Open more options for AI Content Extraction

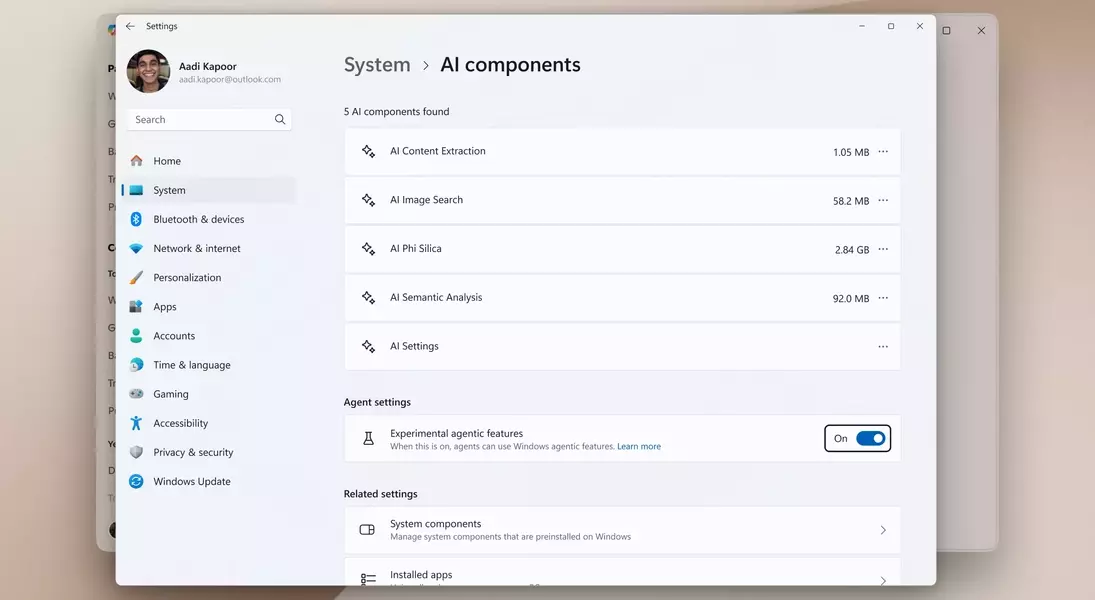[882, 152]
